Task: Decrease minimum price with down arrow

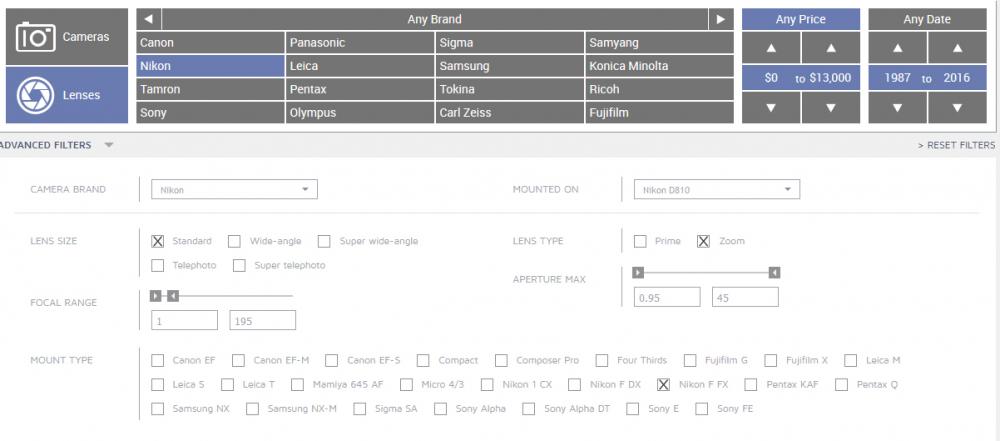Action: (x=771, y=108)
